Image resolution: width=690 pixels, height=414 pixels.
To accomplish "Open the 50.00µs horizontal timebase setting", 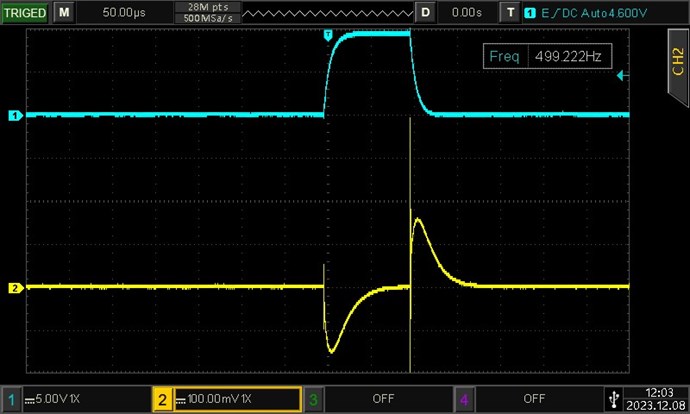I will click(x=124, y=12).
